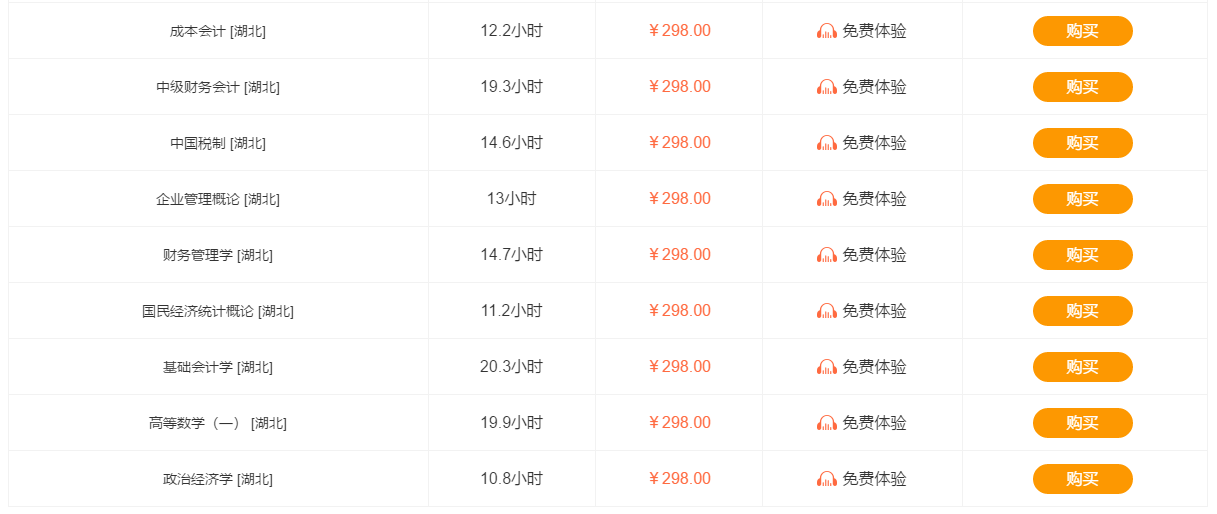This screenshot has height=514, width=1217.
Task: Click 购买 for 国民经济统计概论
Action: tap(1082, 311)
